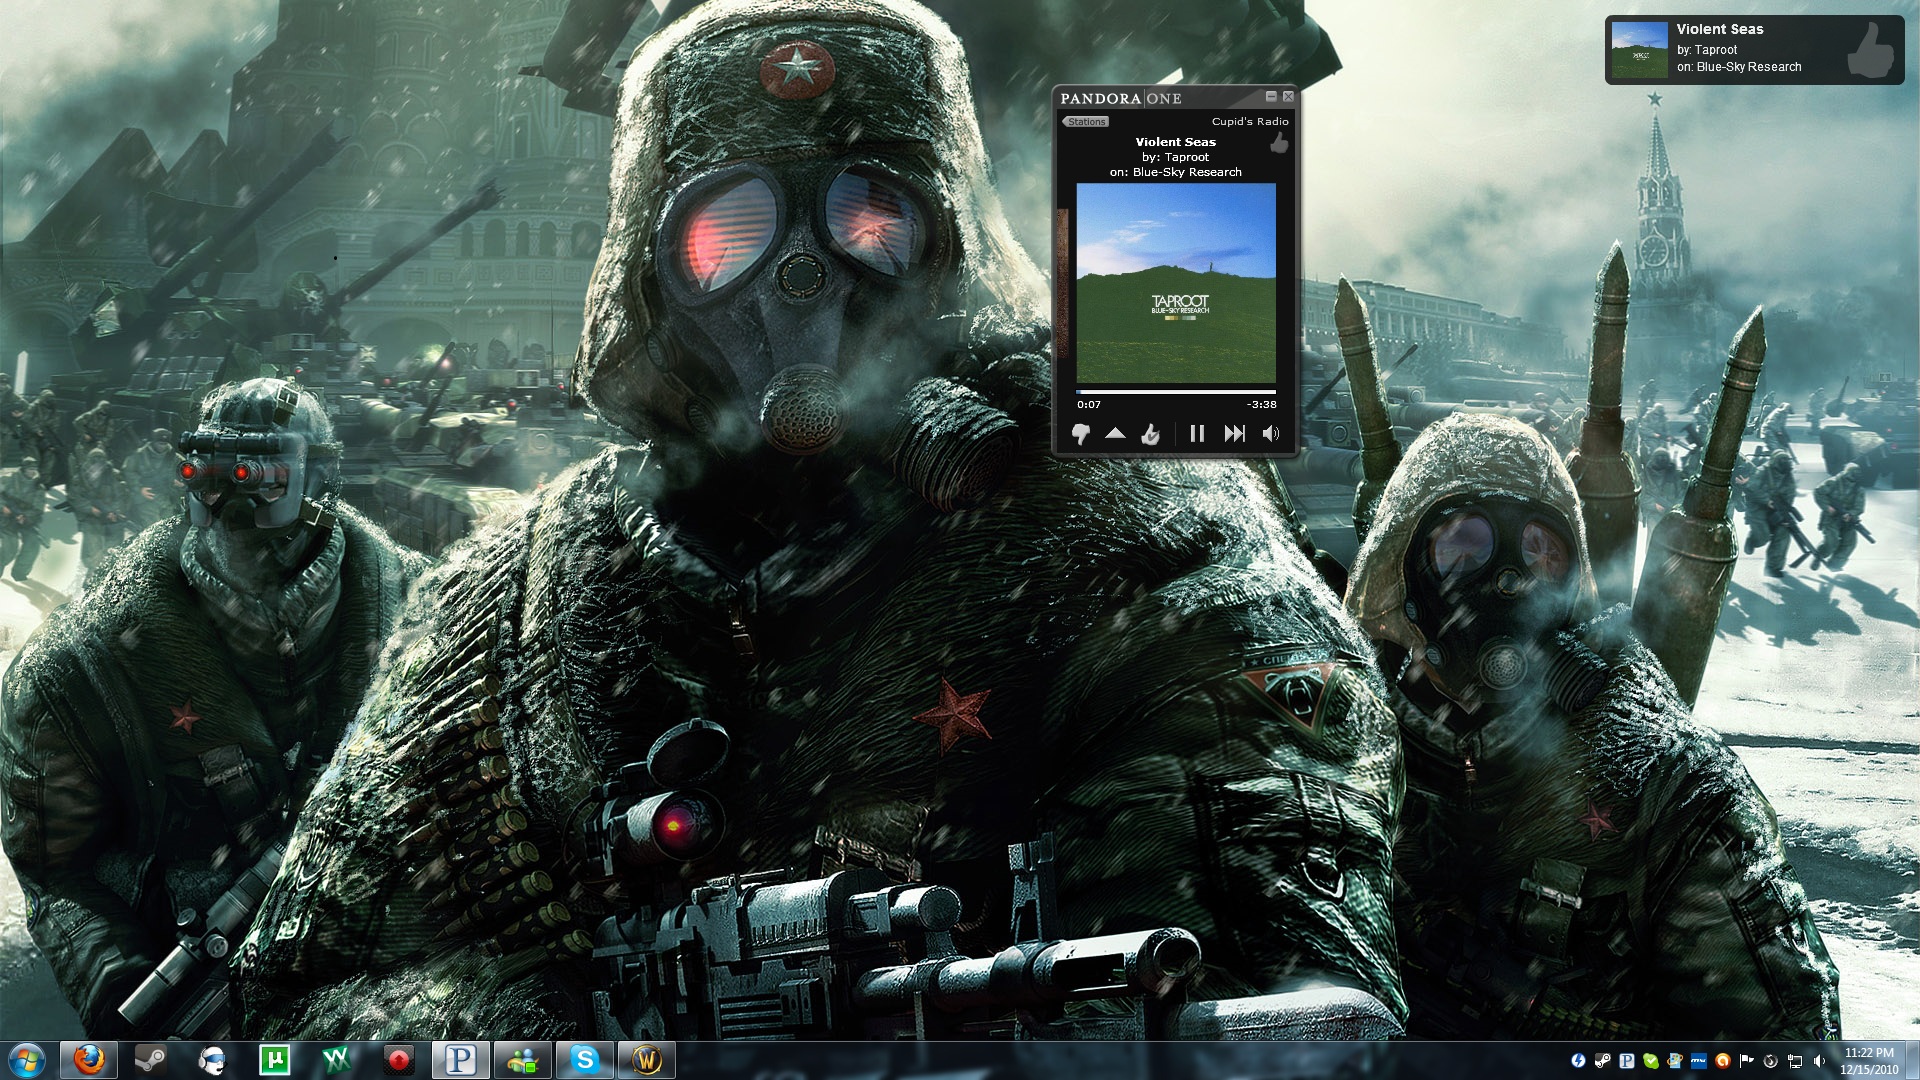Open Windows Live Messenger on taskbar
1920x1080 pixels.
pyautogui.click(x=523, y=1060)
